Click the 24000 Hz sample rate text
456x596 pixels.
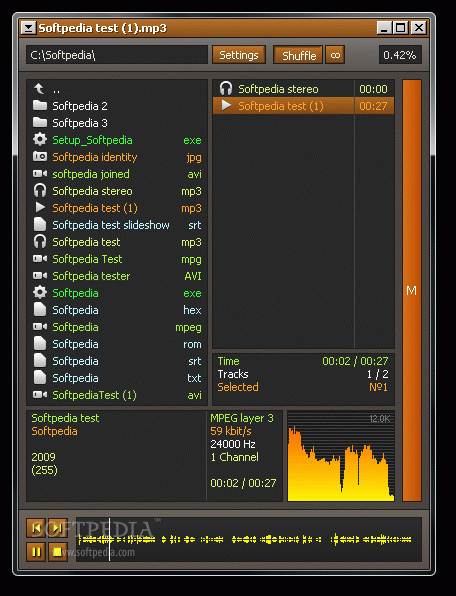(233, 444)
